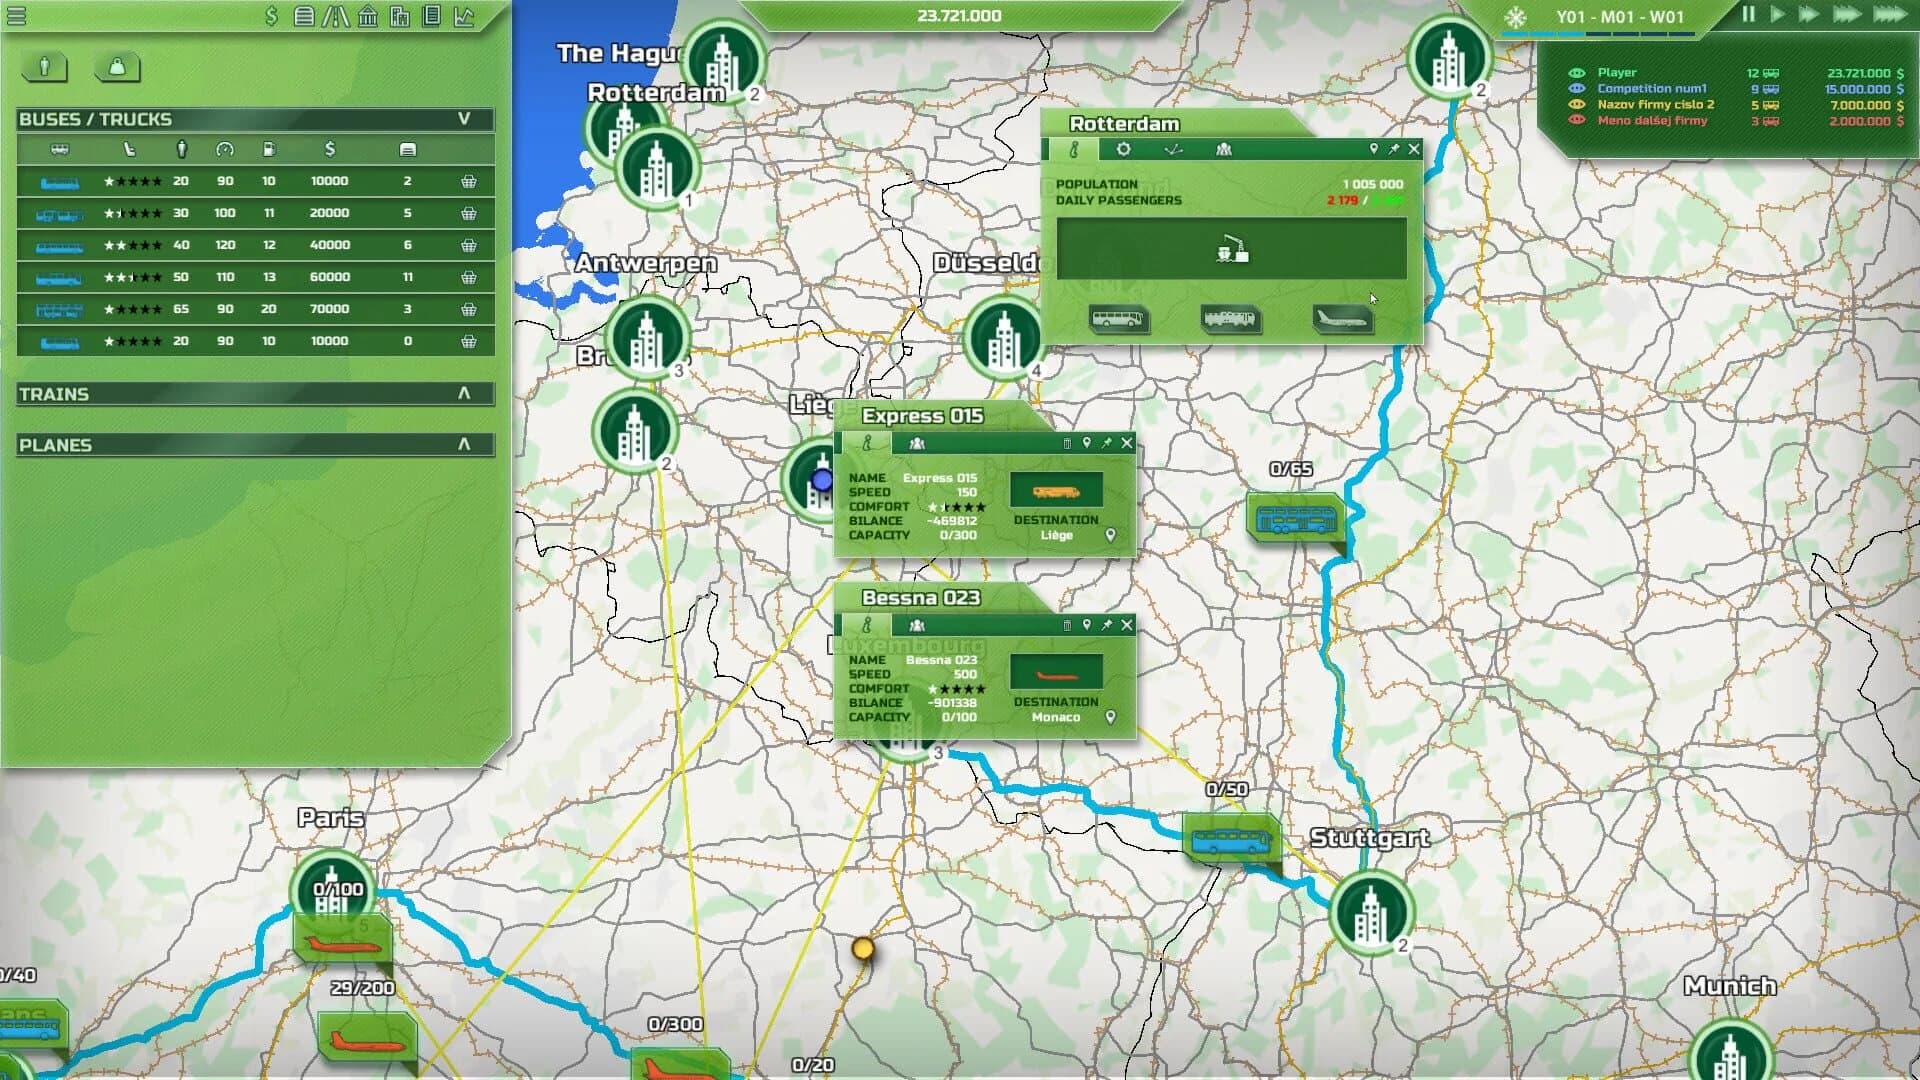This screenshot has width=1920, height=1080.
Task: Pin the Bessna 023 window with the pushpin
Action: (x=1108, y=623)
